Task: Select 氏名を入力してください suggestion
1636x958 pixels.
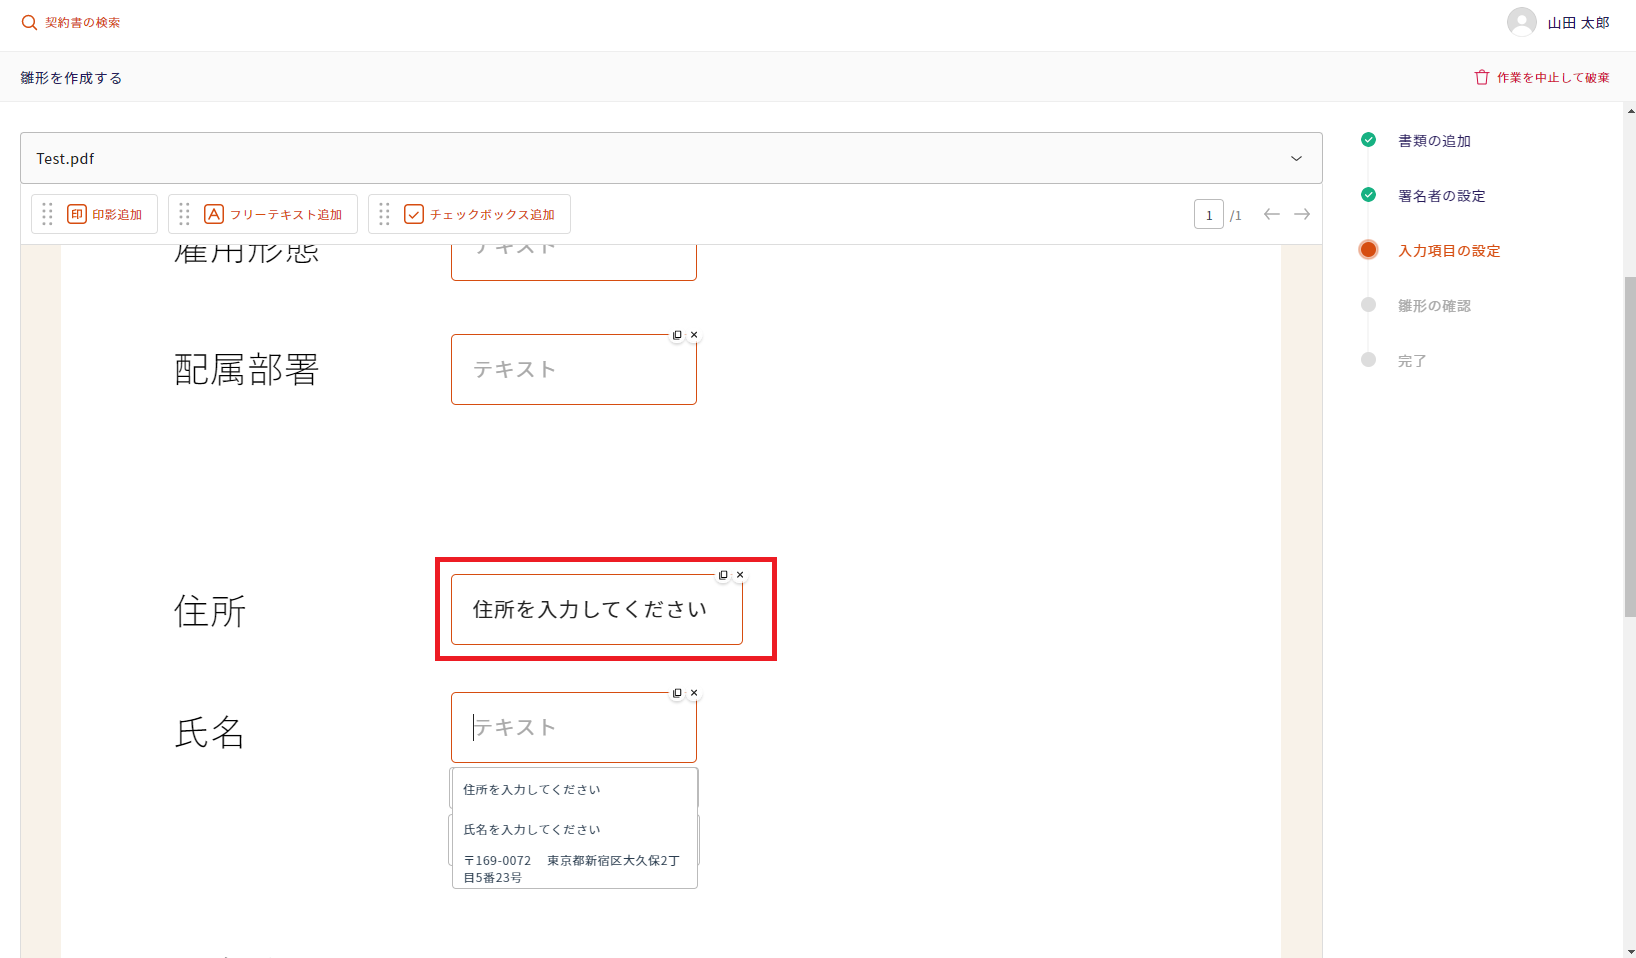Action: (x=532, y=829)
